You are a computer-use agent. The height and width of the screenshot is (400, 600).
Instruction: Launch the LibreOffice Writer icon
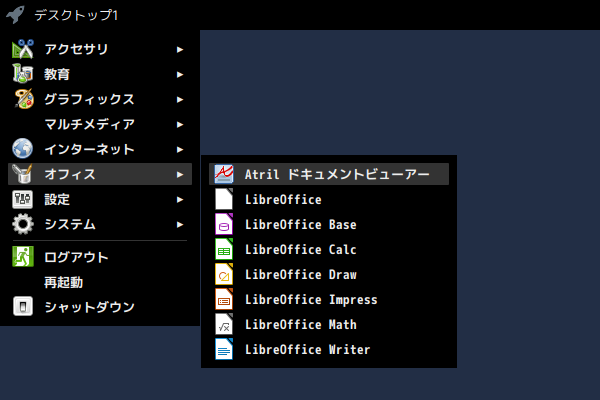point(224,349)
